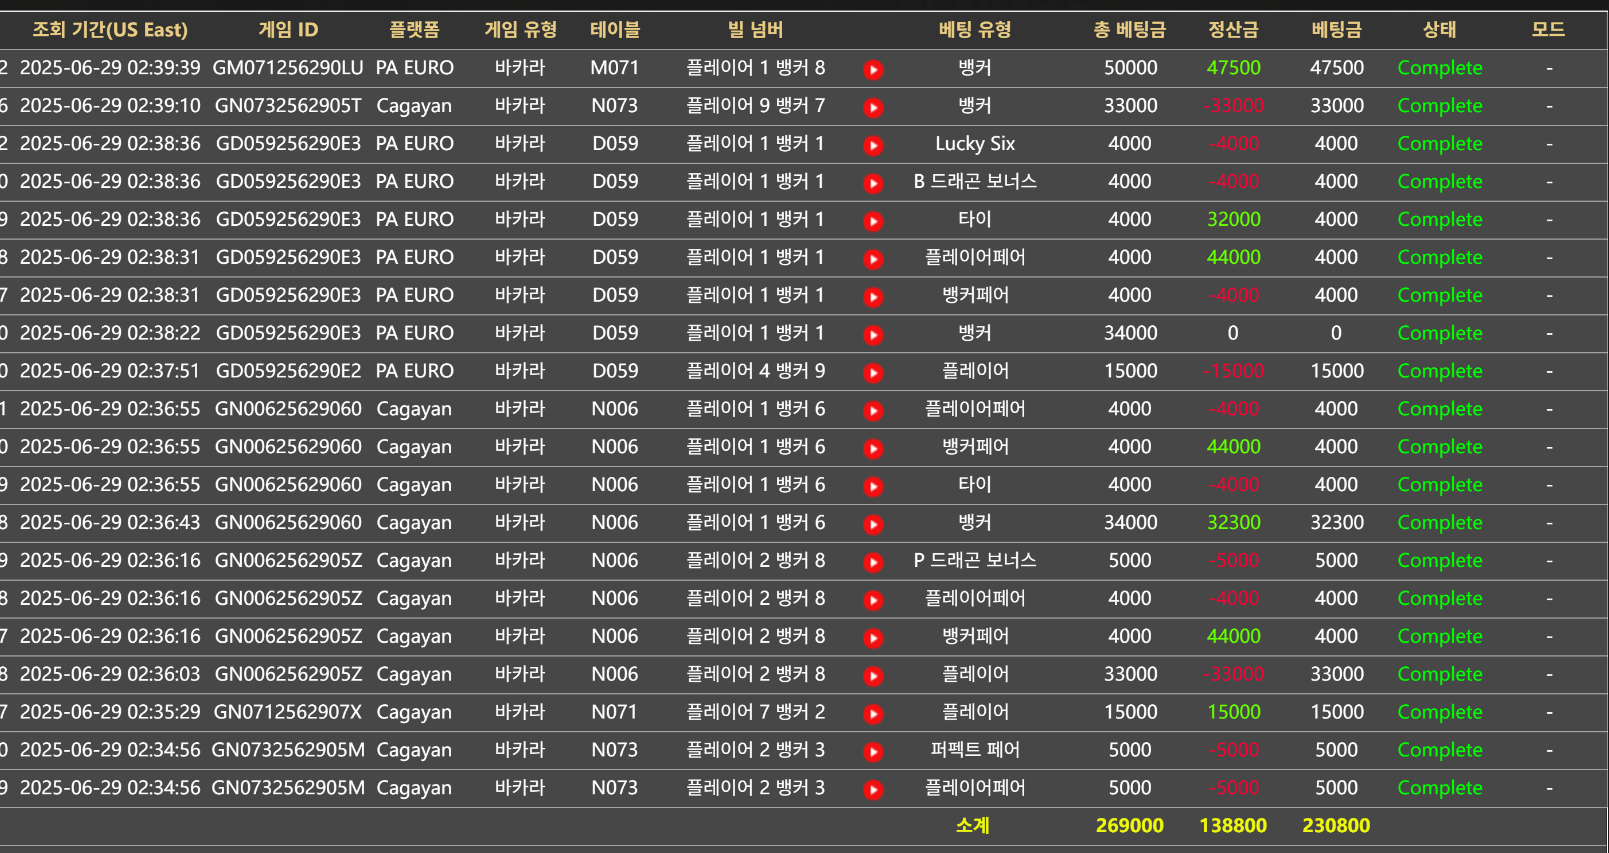Click subtotal total bet 269000

click(1130, 826)
